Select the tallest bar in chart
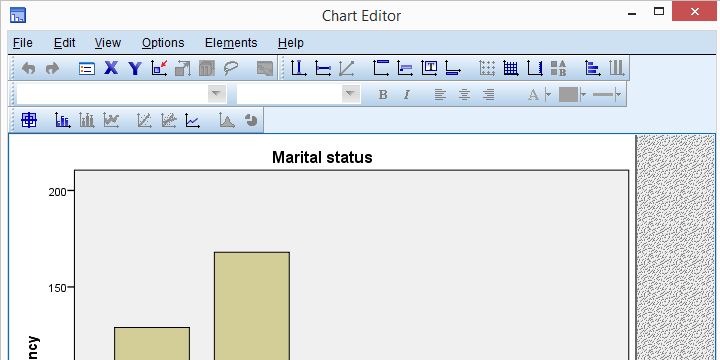720x360 pixels. tap(252, 306)
